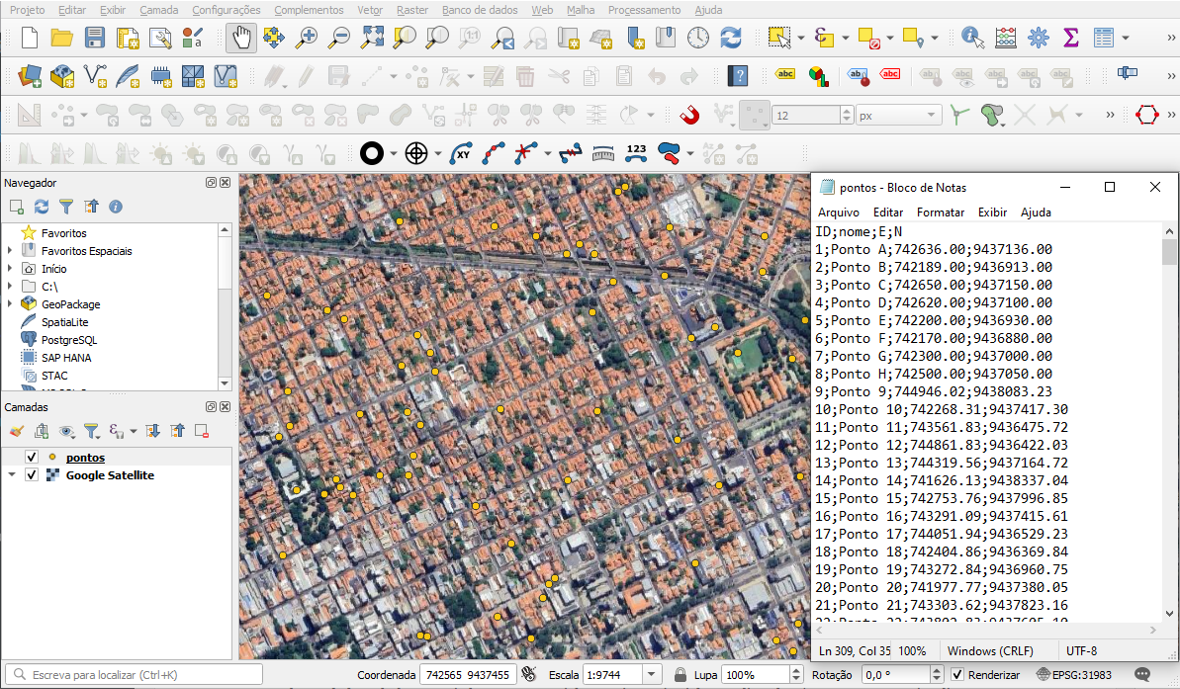Click the EPSG:31983 CRS button
The width and height of the screenshot is (1180, 689).
(x=1074, y=675)
